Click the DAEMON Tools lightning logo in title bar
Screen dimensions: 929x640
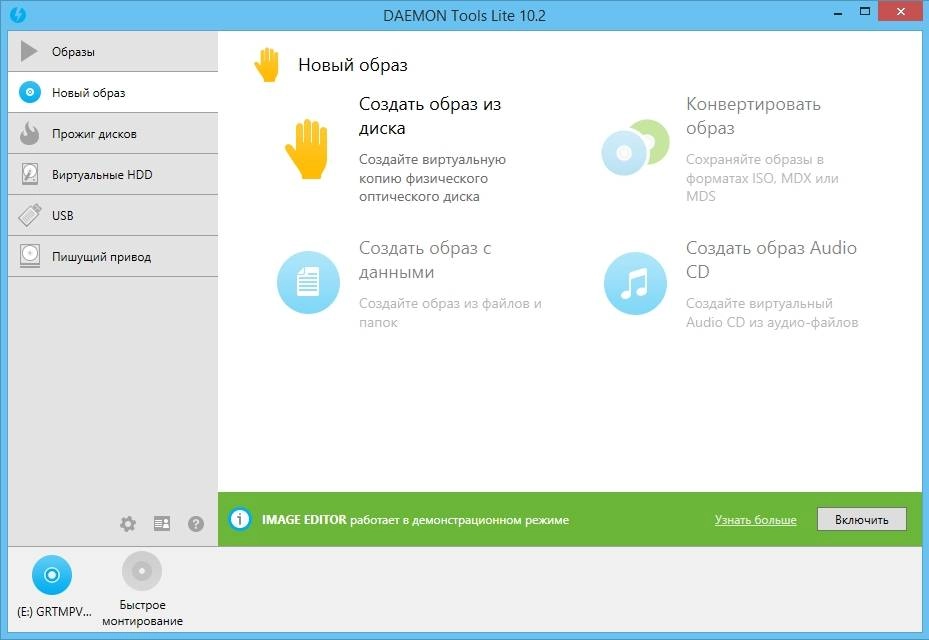click(18, 15)
